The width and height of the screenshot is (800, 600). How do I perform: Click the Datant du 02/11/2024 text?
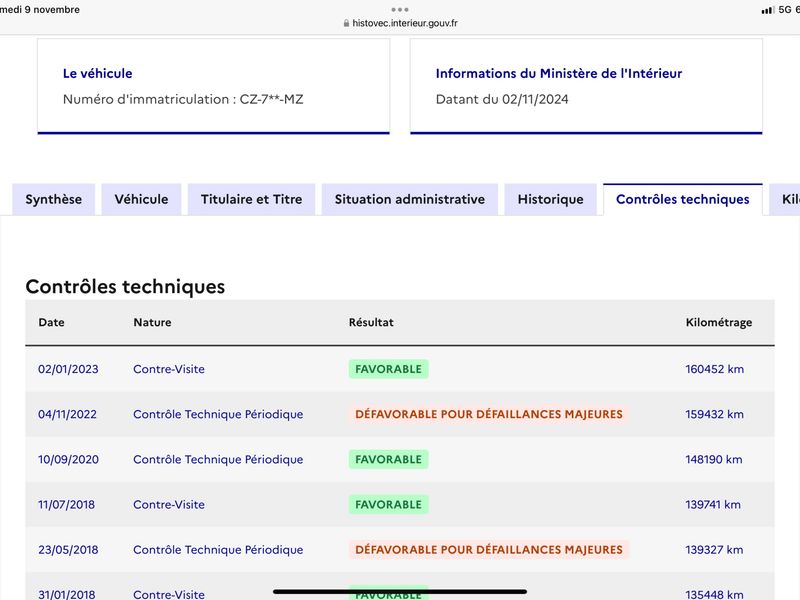(x=502, y=99)
